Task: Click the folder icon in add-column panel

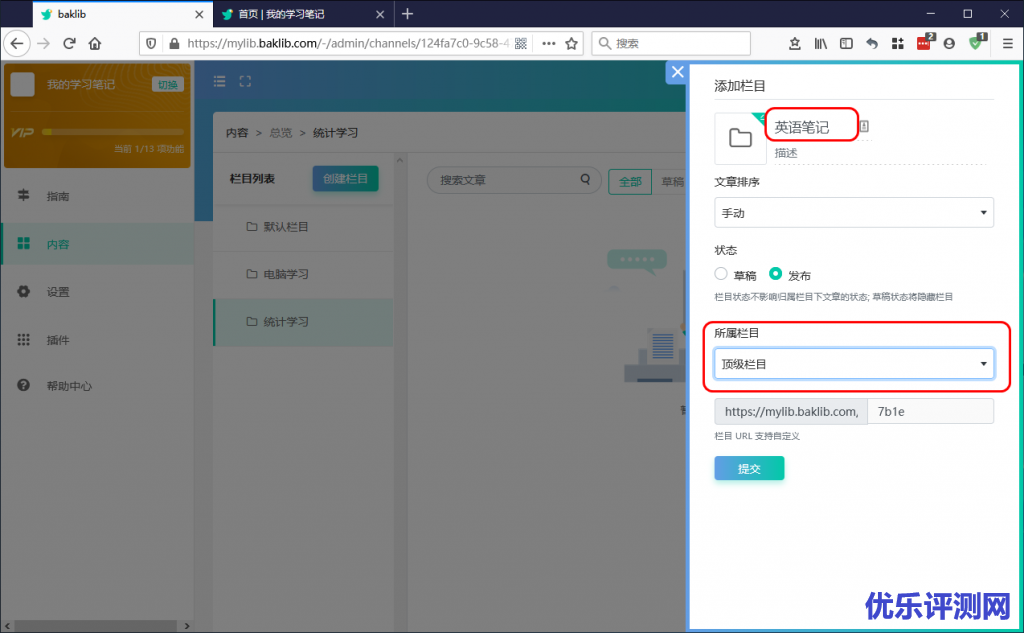Action: pos(740,138)
